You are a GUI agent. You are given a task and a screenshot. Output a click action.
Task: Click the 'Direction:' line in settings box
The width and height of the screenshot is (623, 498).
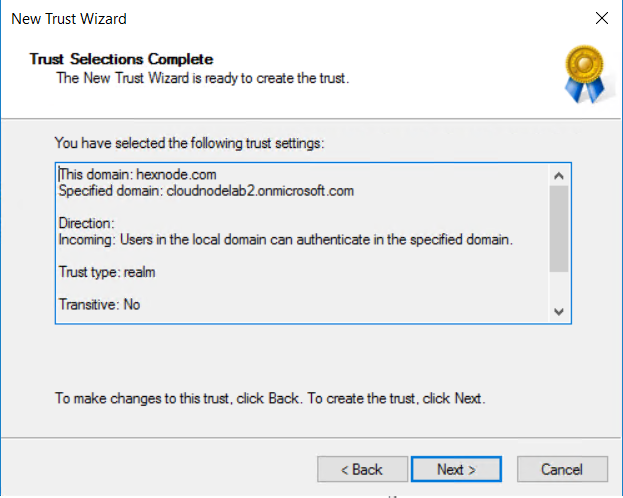coord(87,223)
